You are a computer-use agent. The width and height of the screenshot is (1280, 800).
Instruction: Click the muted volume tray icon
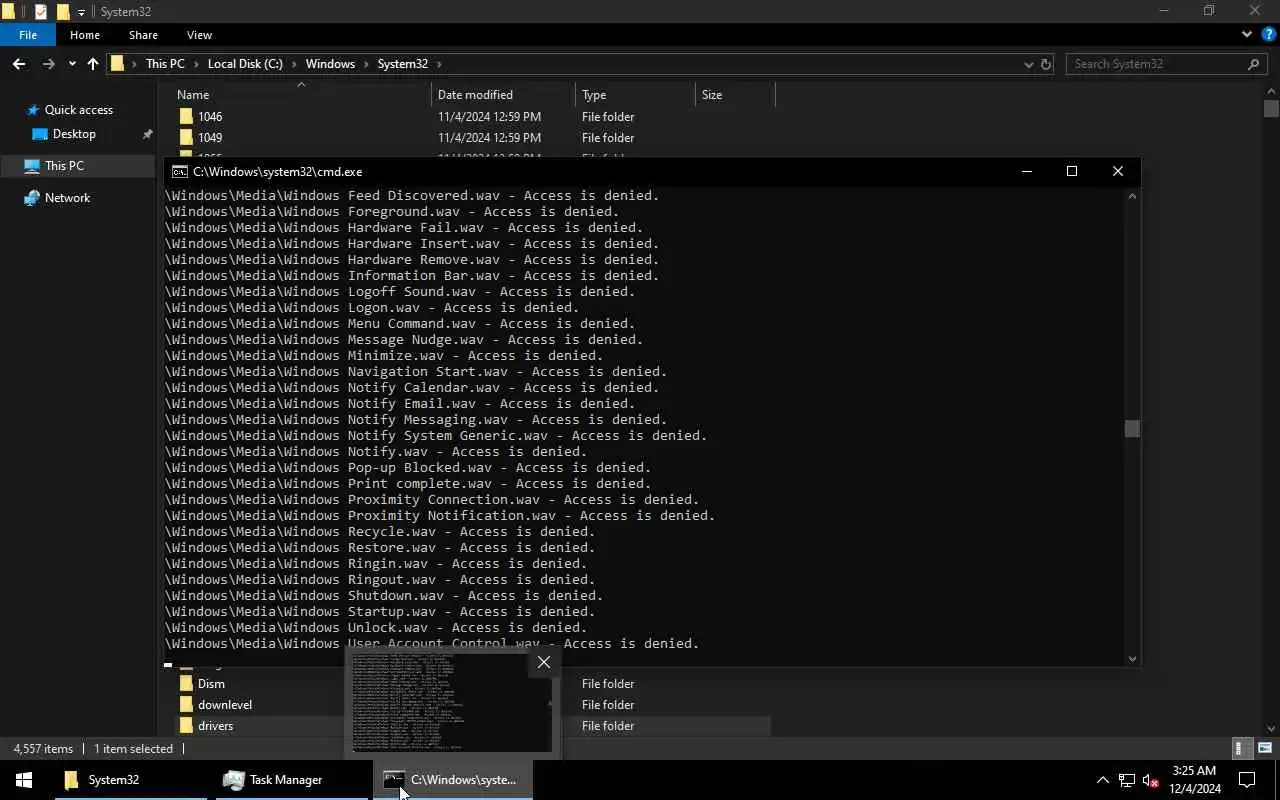click(1150, 780)
